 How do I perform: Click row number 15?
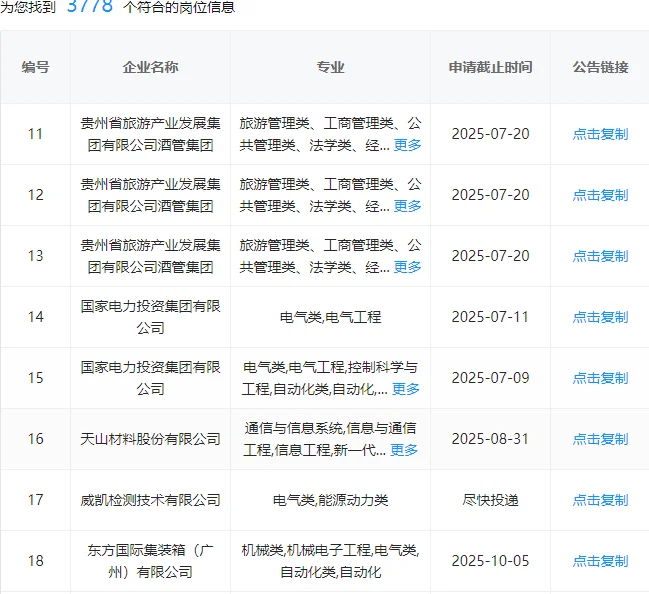click(x=36, y=378)
